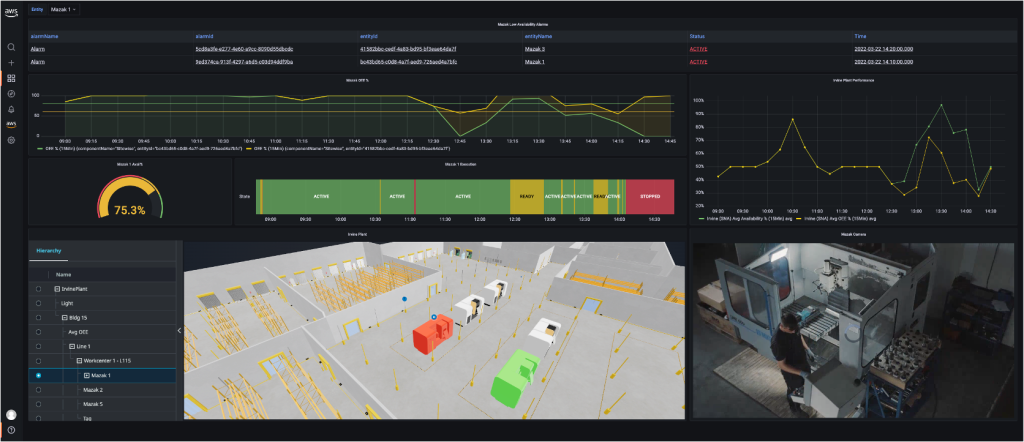Select the Line 1 radio button
The image size is (1024, 442).
coord(39,346)
